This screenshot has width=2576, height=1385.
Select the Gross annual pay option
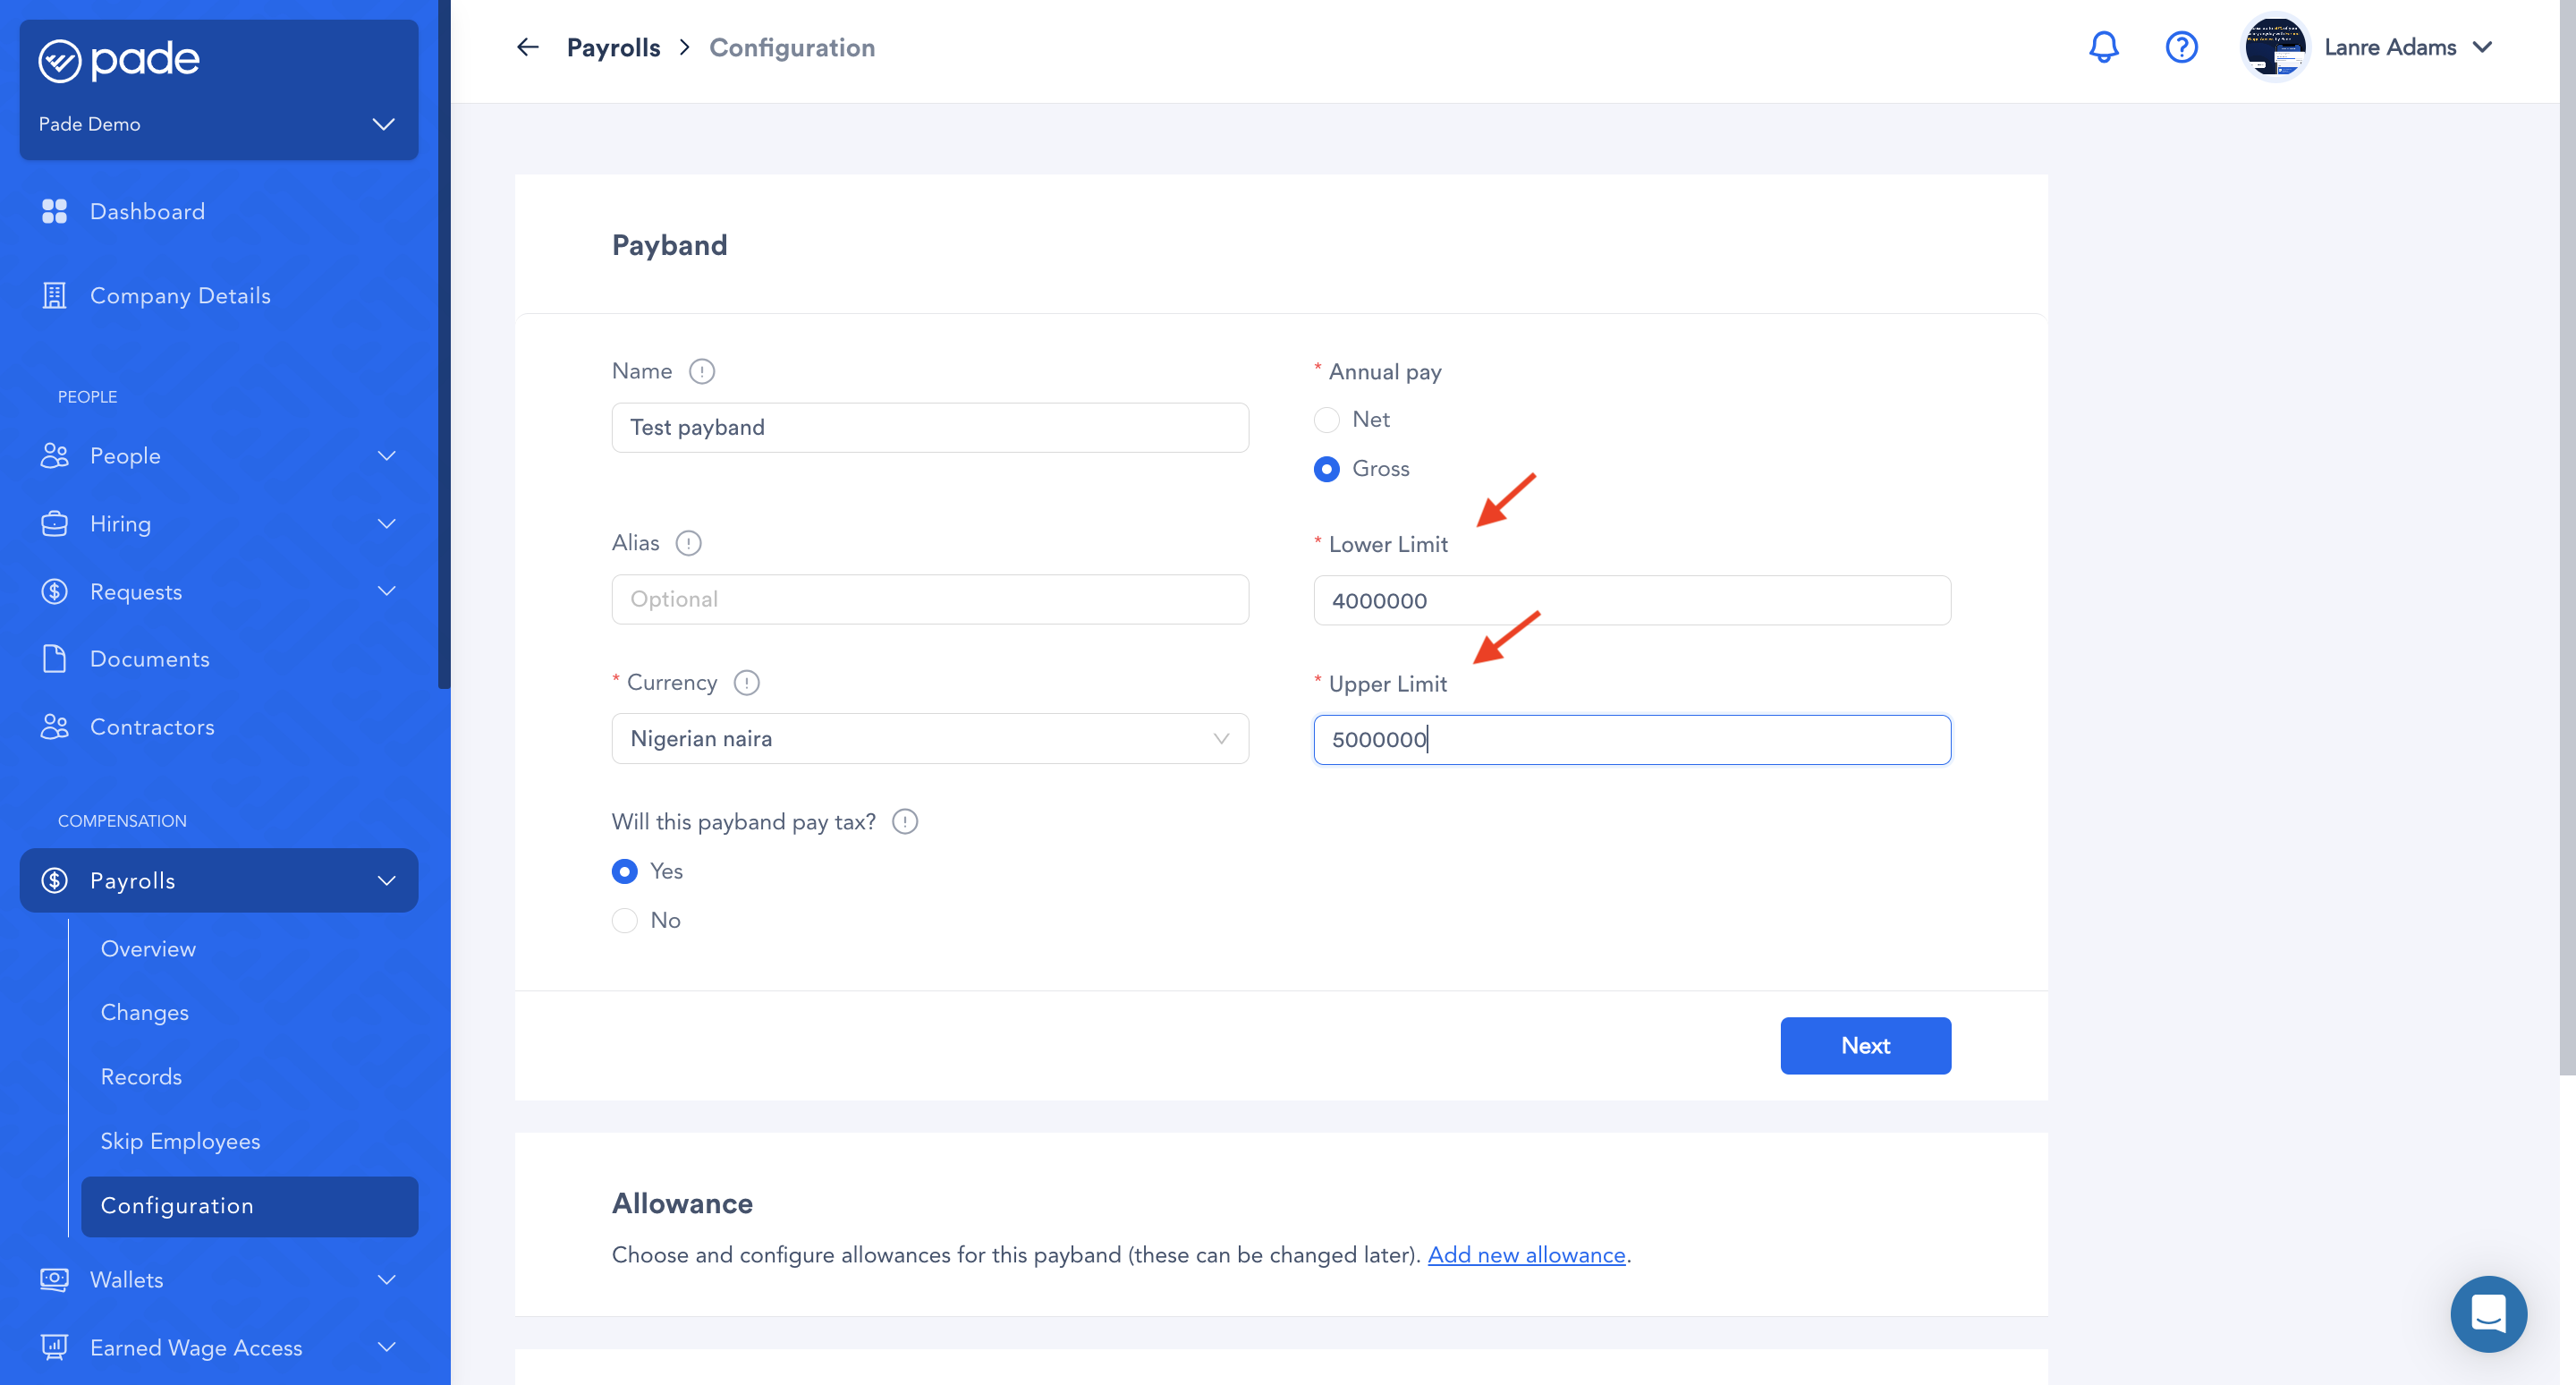(x=1326, y=469)
